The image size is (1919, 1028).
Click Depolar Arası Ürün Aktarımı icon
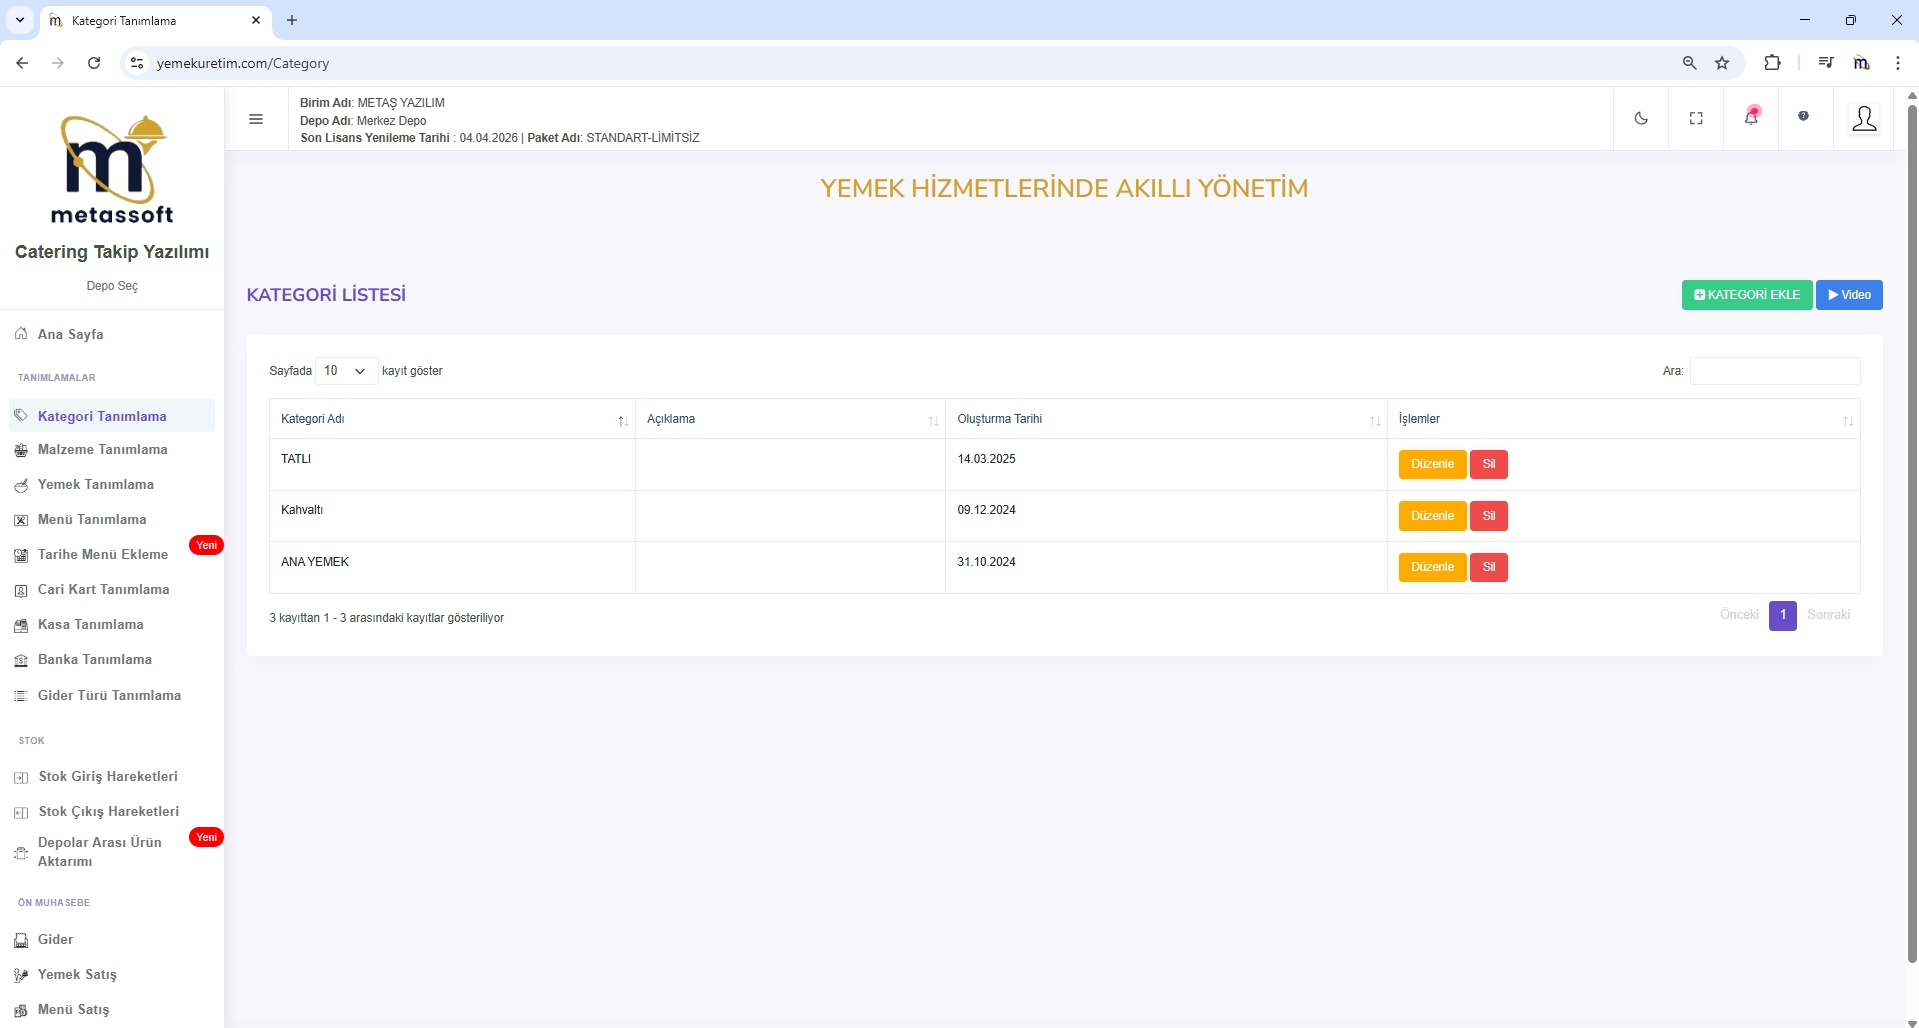[x=21, y=853]
